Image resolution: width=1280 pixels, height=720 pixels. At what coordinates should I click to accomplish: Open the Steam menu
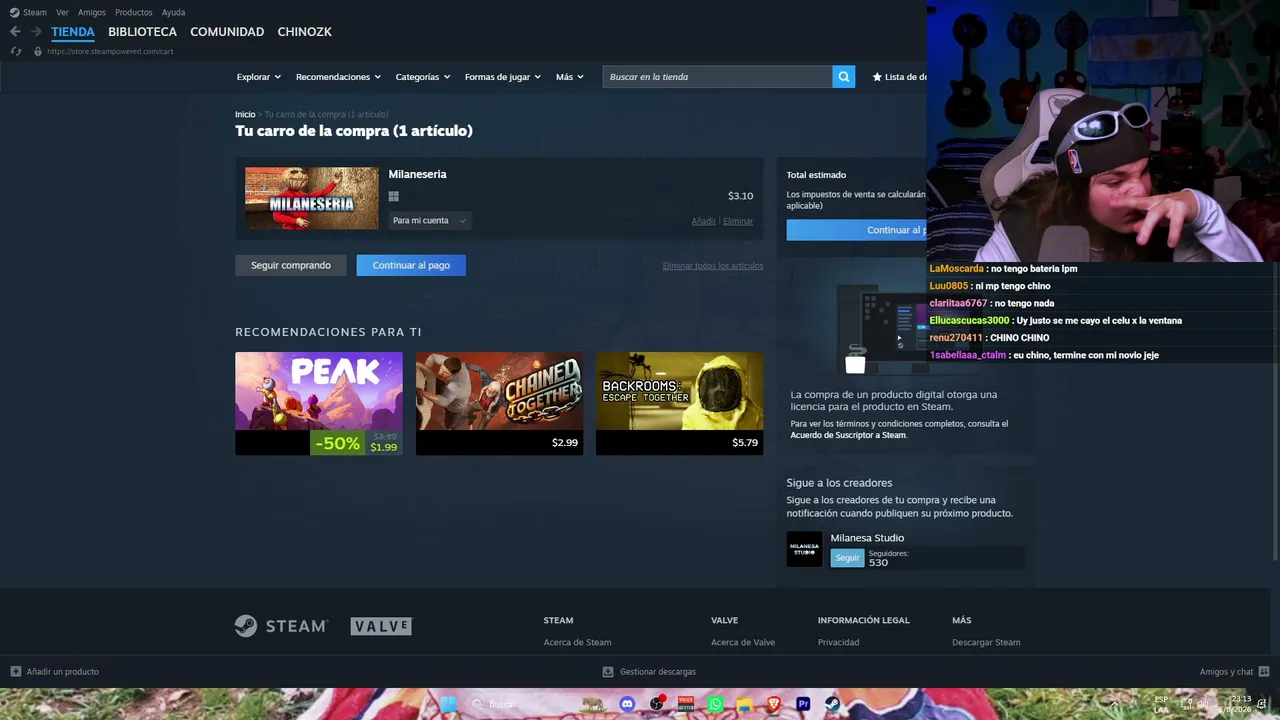pos(35,12)
